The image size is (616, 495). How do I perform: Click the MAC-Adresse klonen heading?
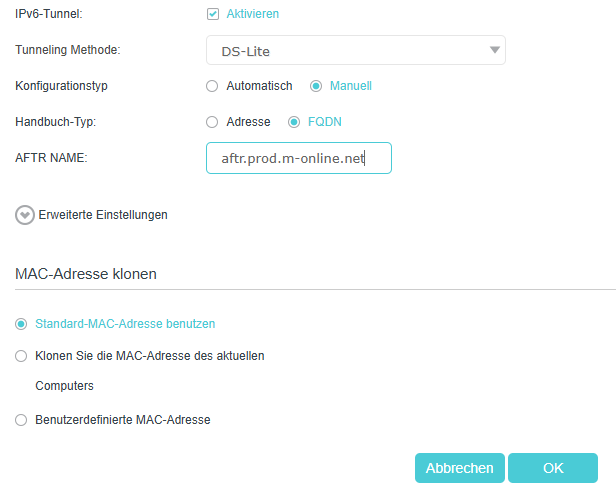(86, 274)
